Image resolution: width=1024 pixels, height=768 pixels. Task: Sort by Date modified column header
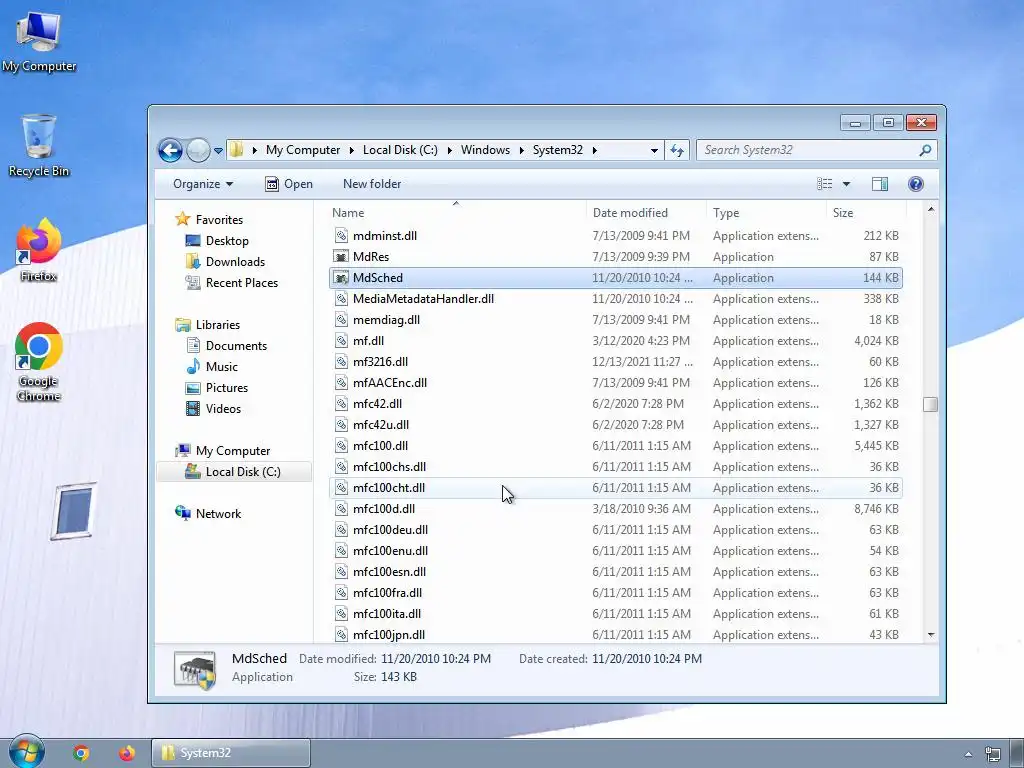(646, 213)
